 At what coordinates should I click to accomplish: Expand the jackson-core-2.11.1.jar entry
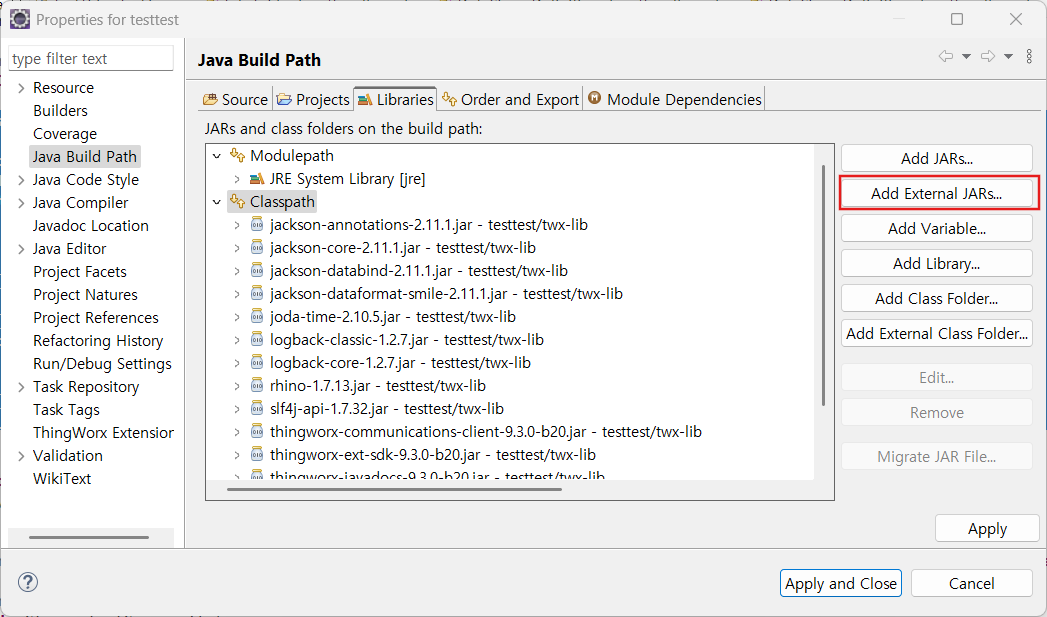point(237,248)
